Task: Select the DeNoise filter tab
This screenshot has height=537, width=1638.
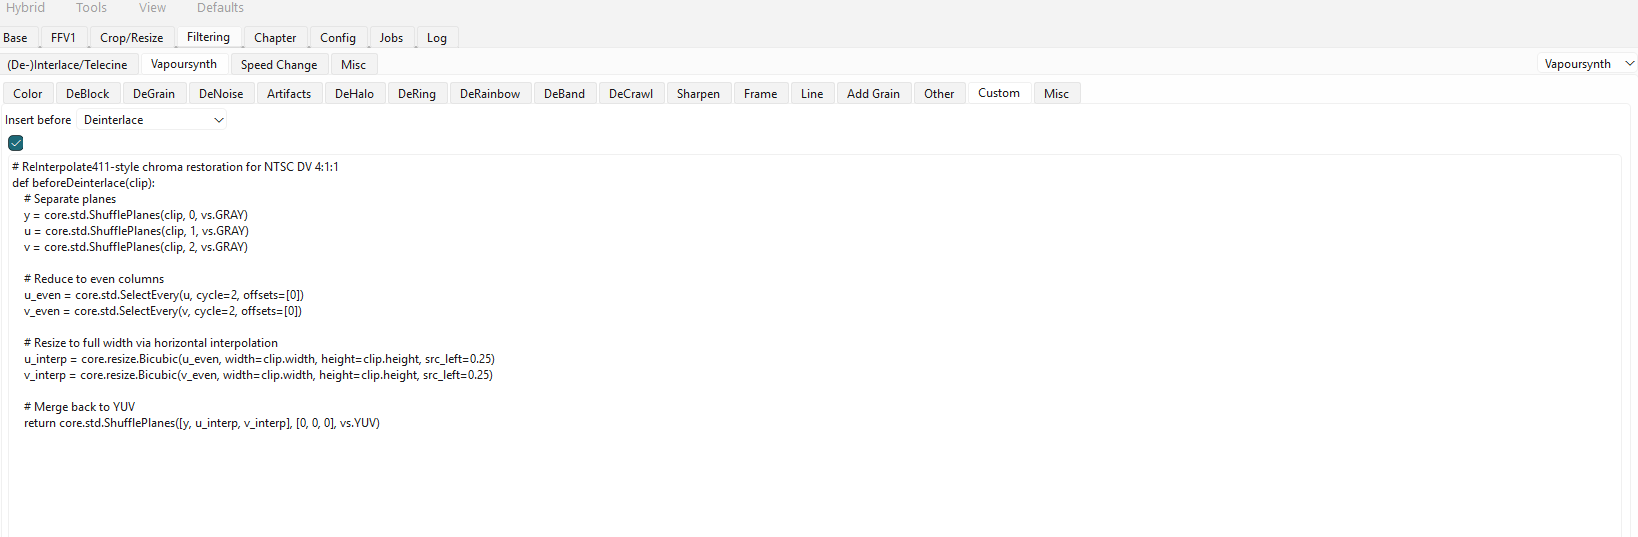Action: 221,94
